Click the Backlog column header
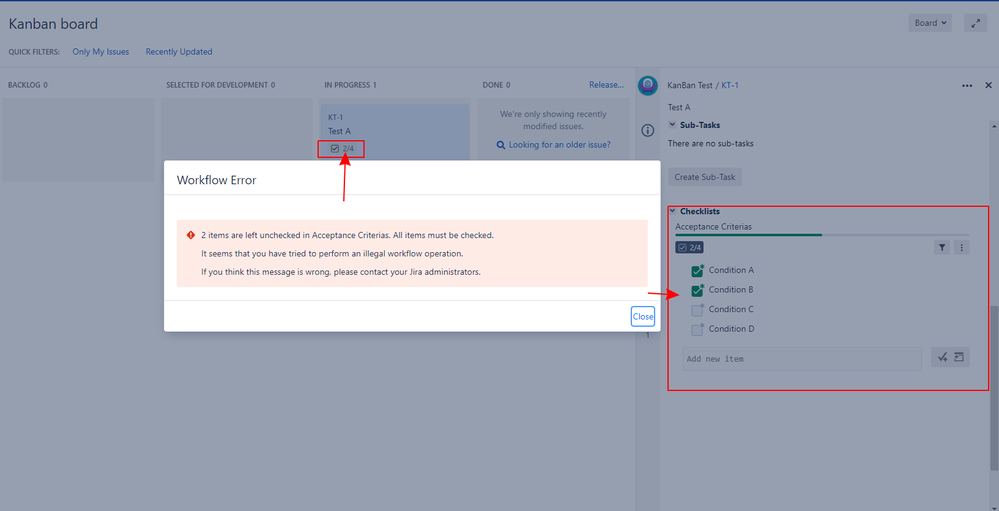Viewport: 999px width, 511px height. [27, 85]
